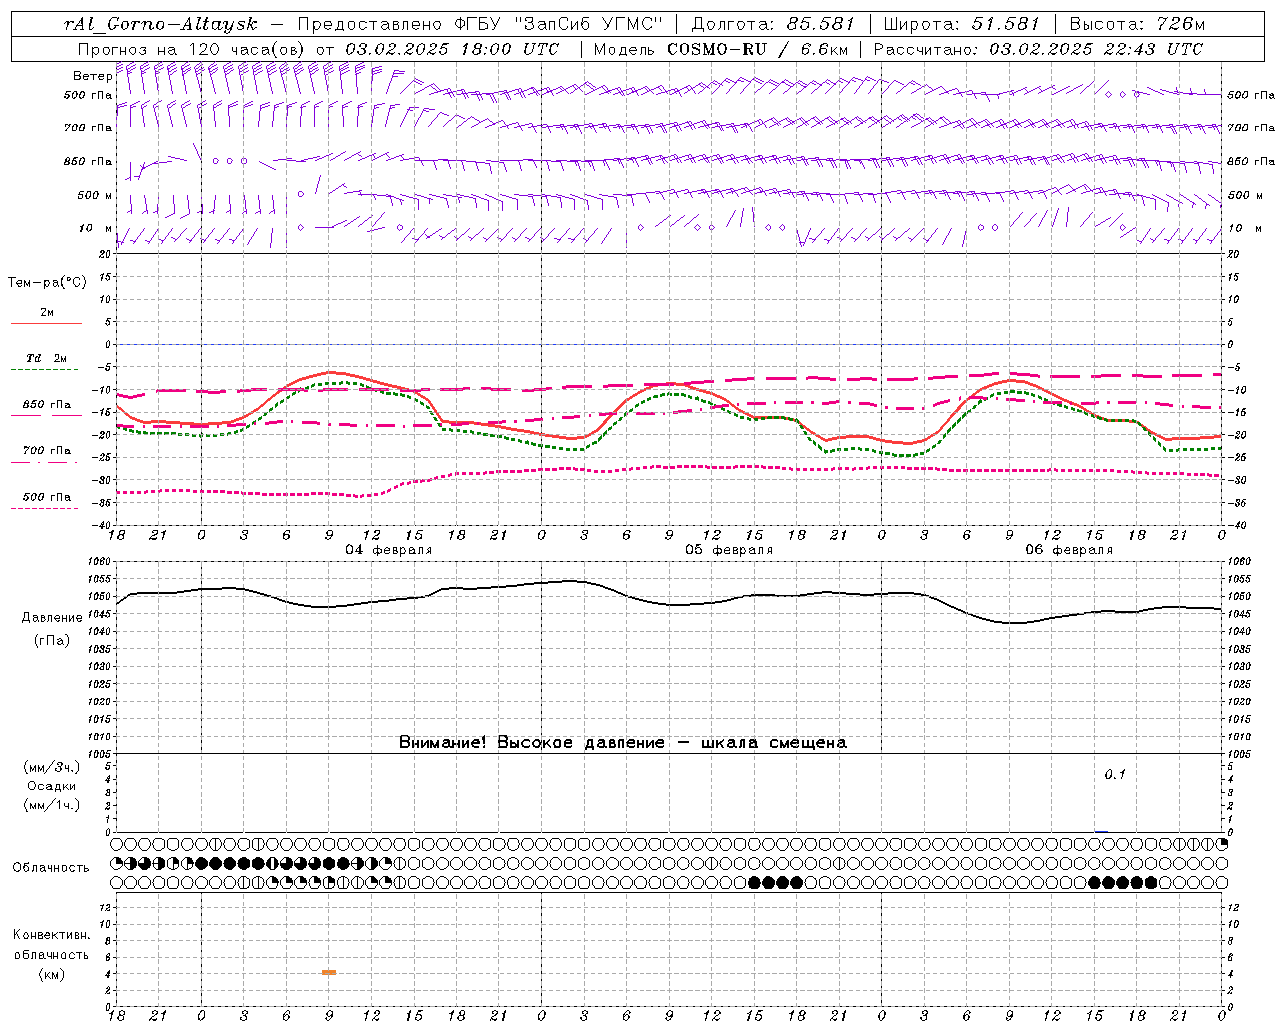Click the date label 06 февраля
The image size is (1280, 1024).
point(1069,550)
